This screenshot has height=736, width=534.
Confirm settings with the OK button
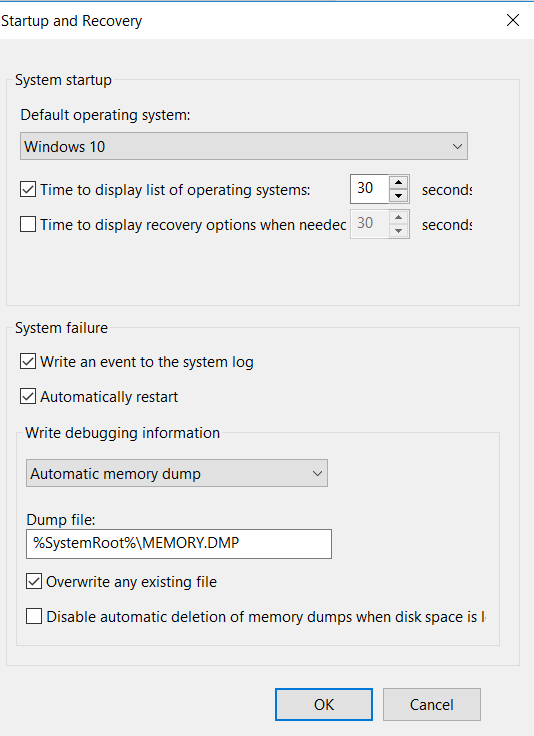(x=324, y=704)
